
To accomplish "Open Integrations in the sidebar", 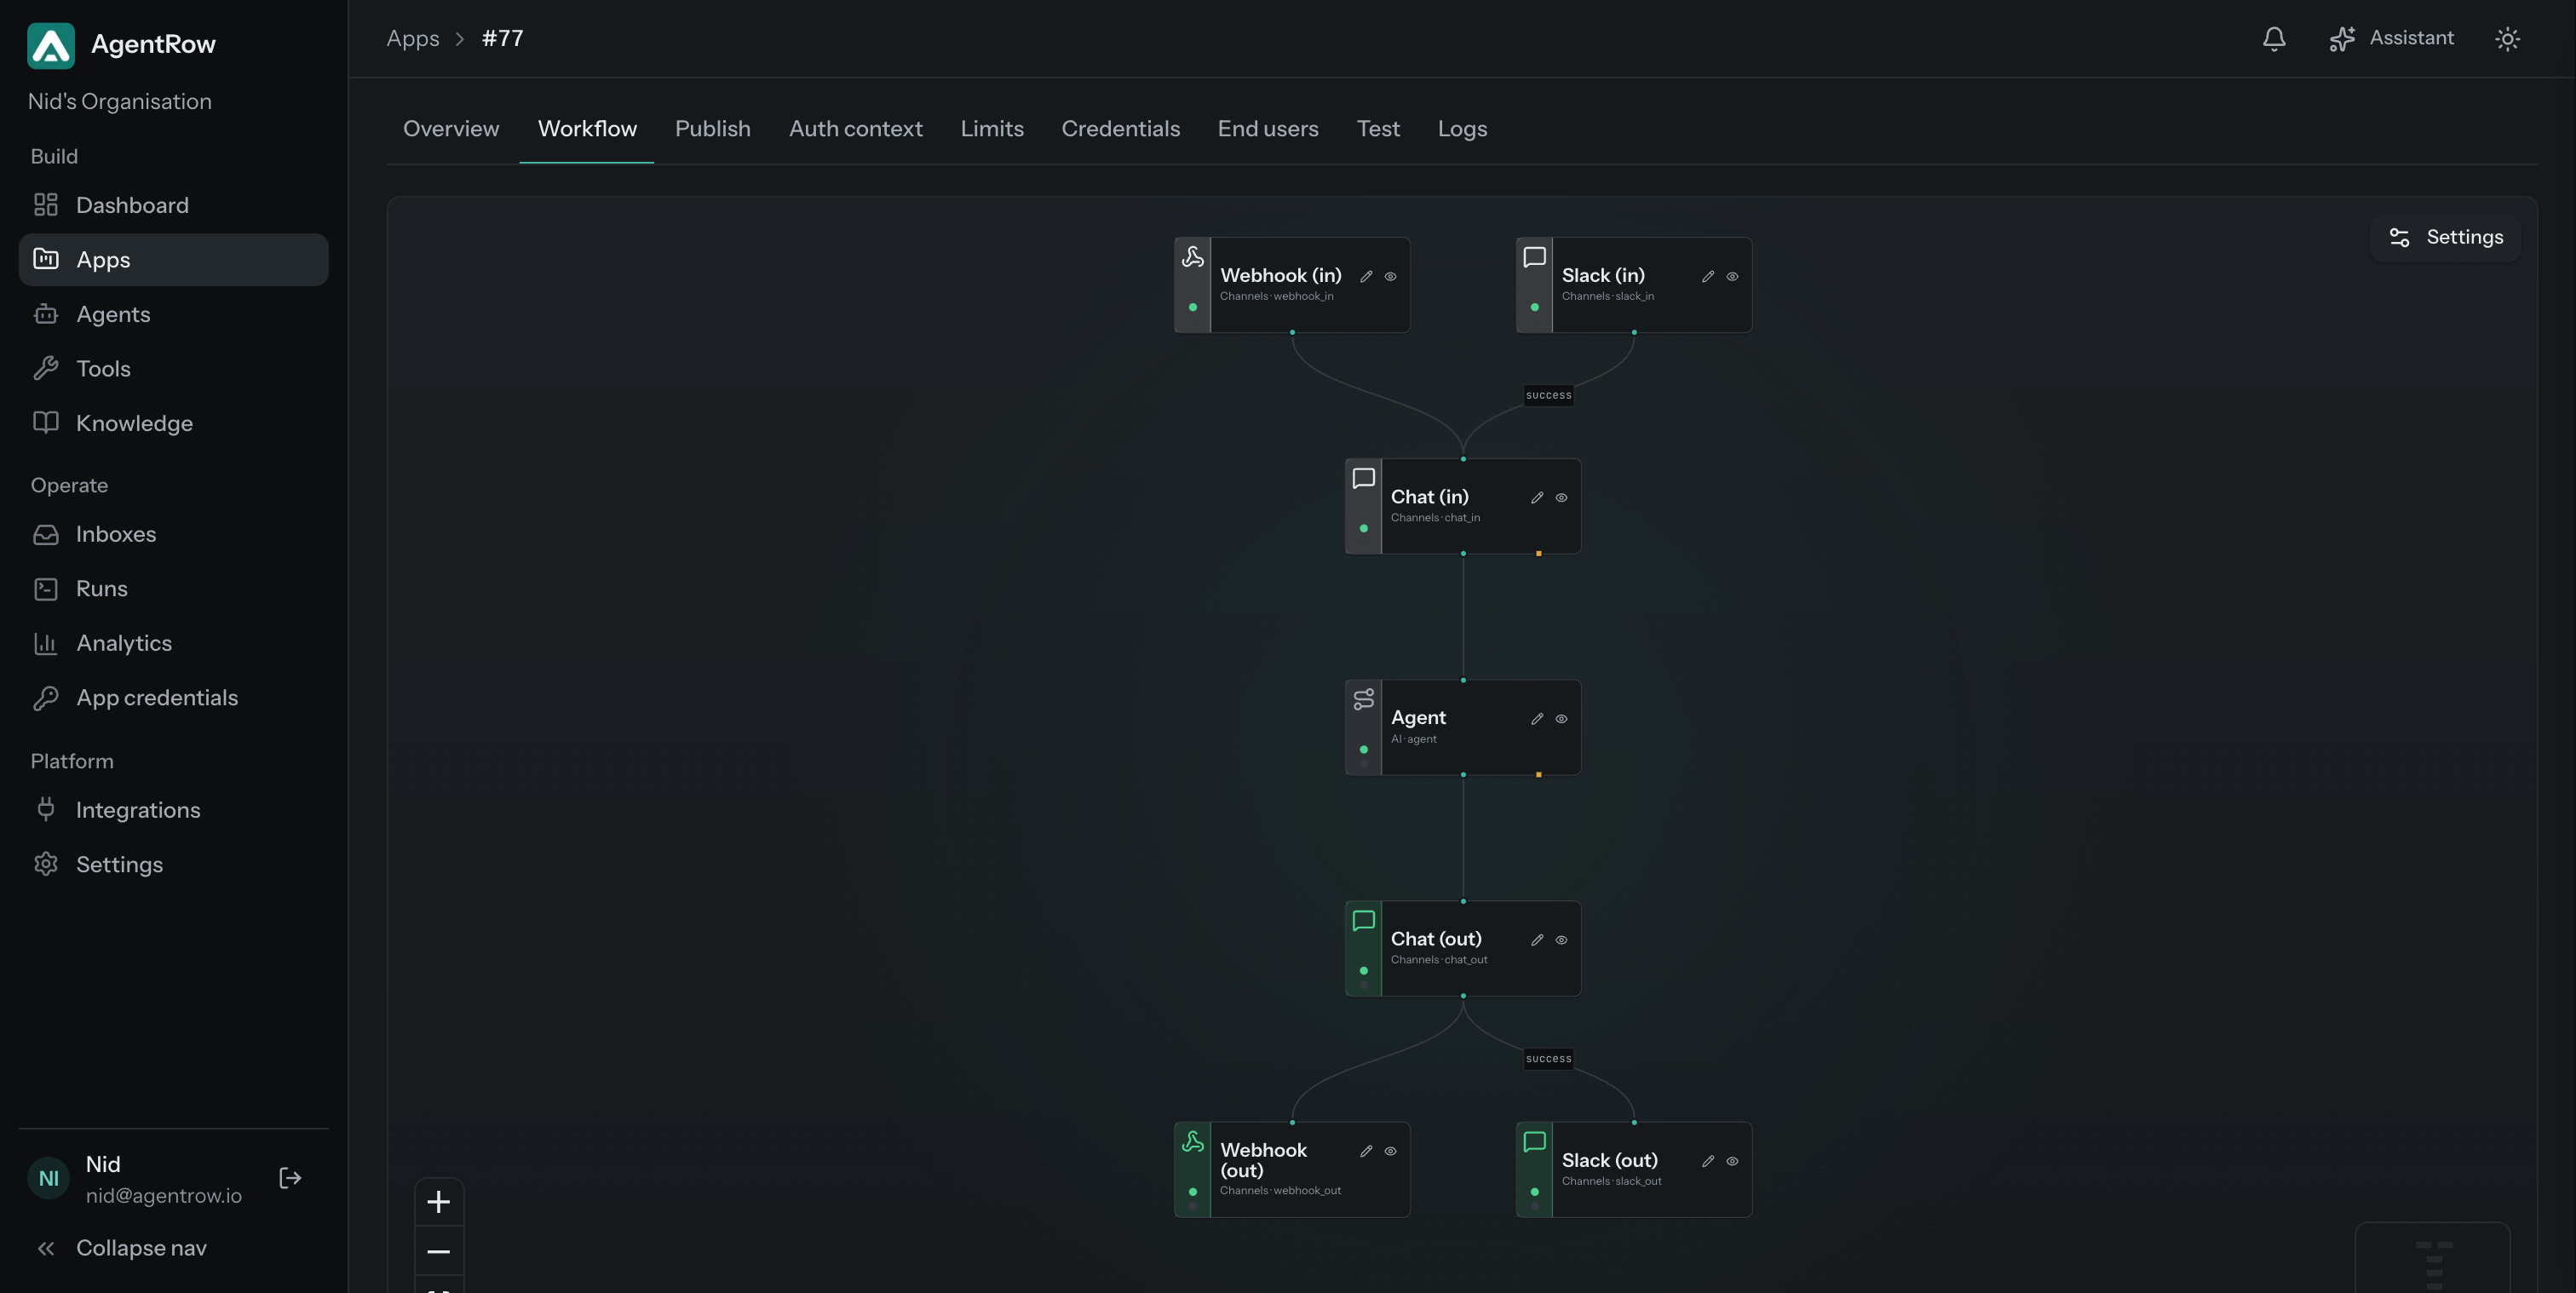I will 173,810.
